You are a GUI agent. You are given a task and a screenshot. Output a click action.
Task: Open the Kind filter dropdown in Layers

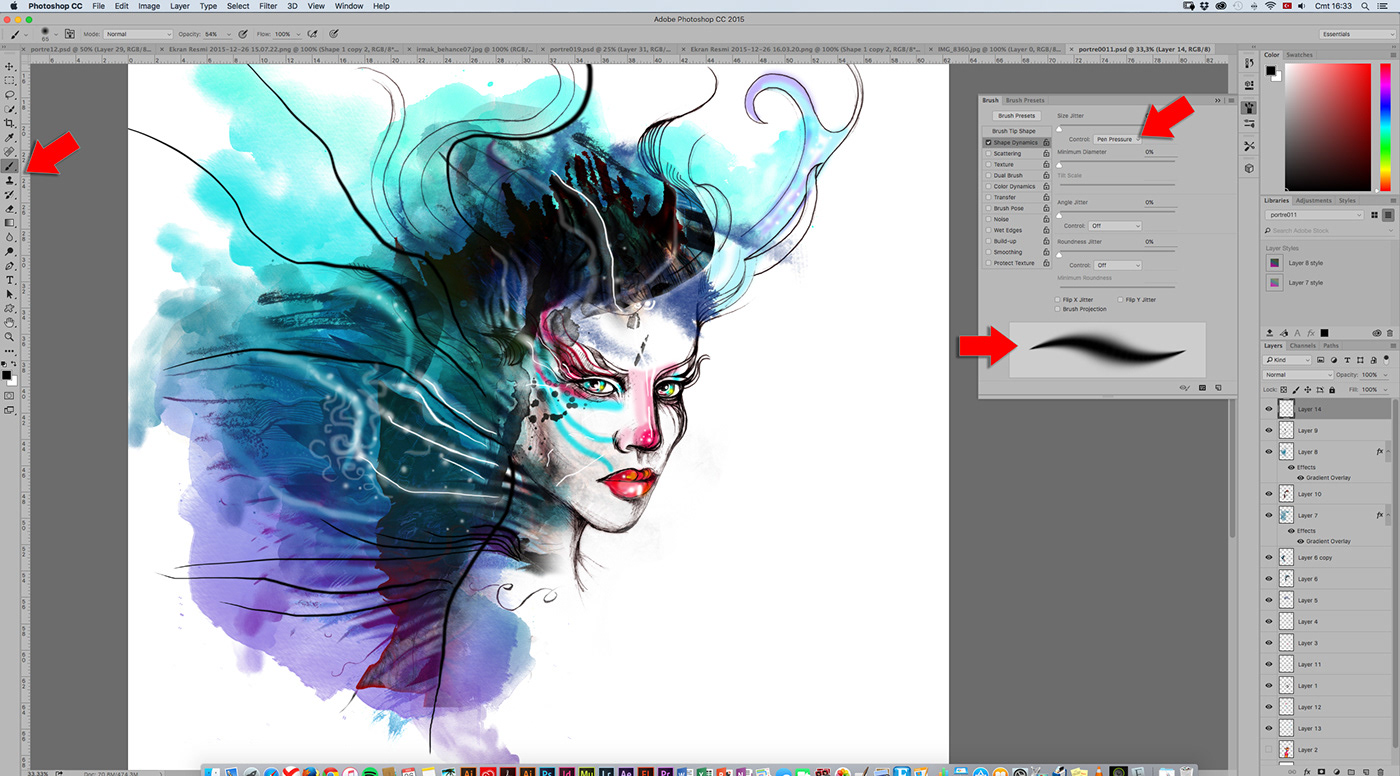pyautogui.click(x=1287, y=360)
